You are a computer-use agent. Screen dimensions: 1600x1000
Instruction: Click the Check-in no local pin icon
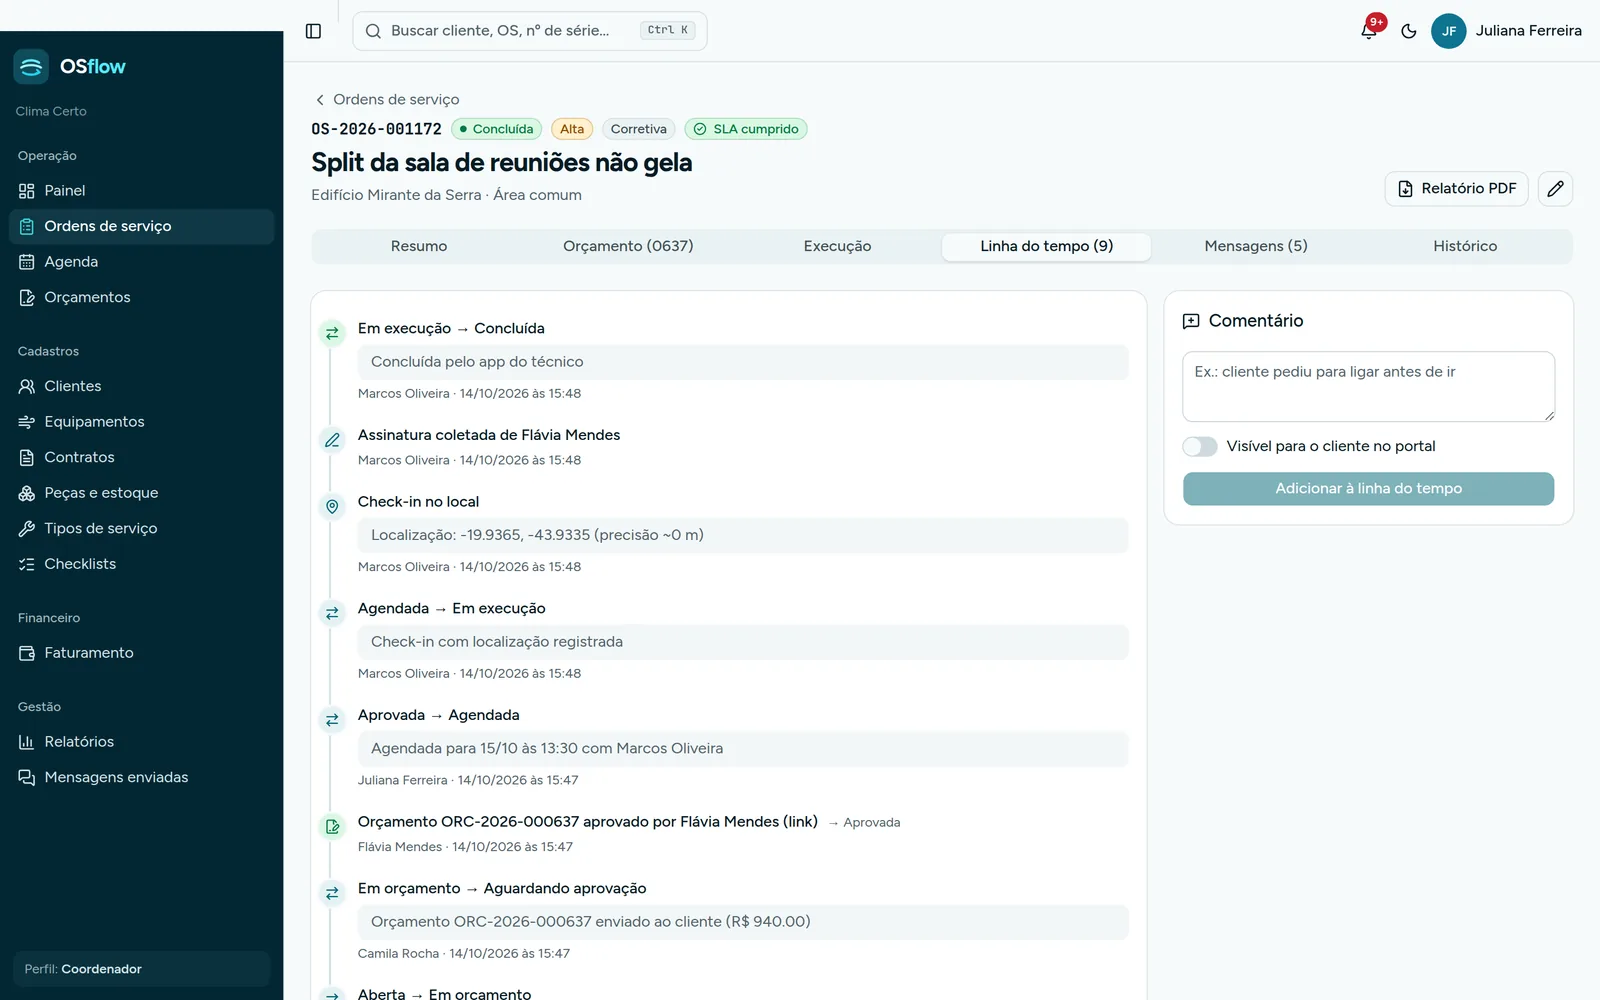[x=332, y=507]
